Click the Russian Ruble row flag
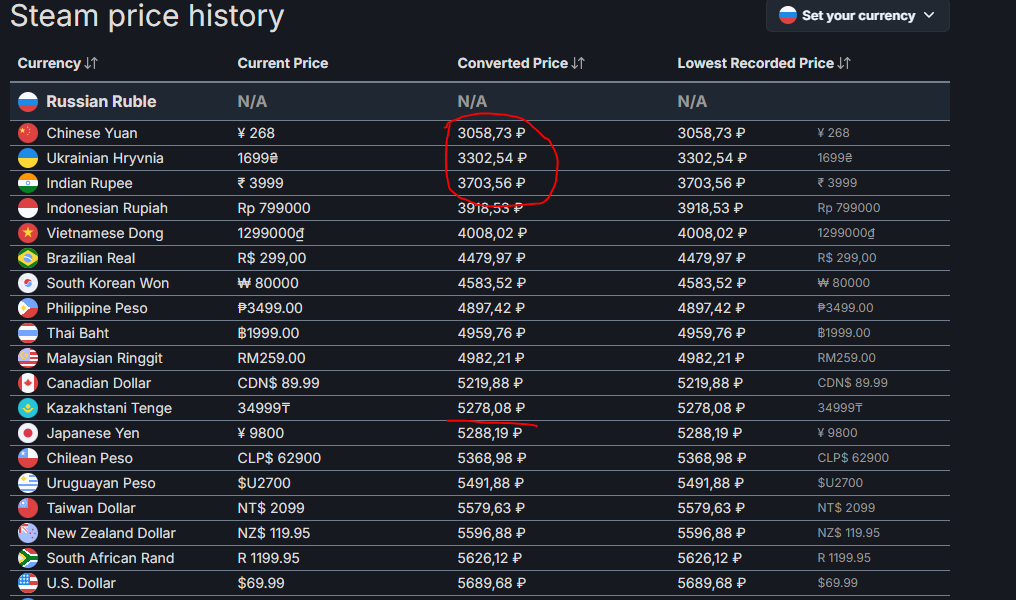 pyautogui.click(x=28, y=102)
